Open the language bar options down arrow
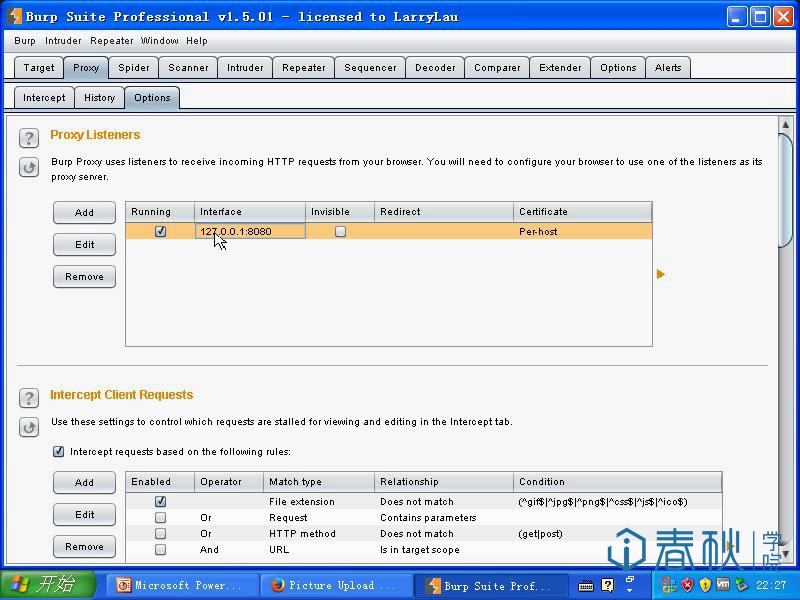The image size is (800, 600). click(x=630, y=590)
